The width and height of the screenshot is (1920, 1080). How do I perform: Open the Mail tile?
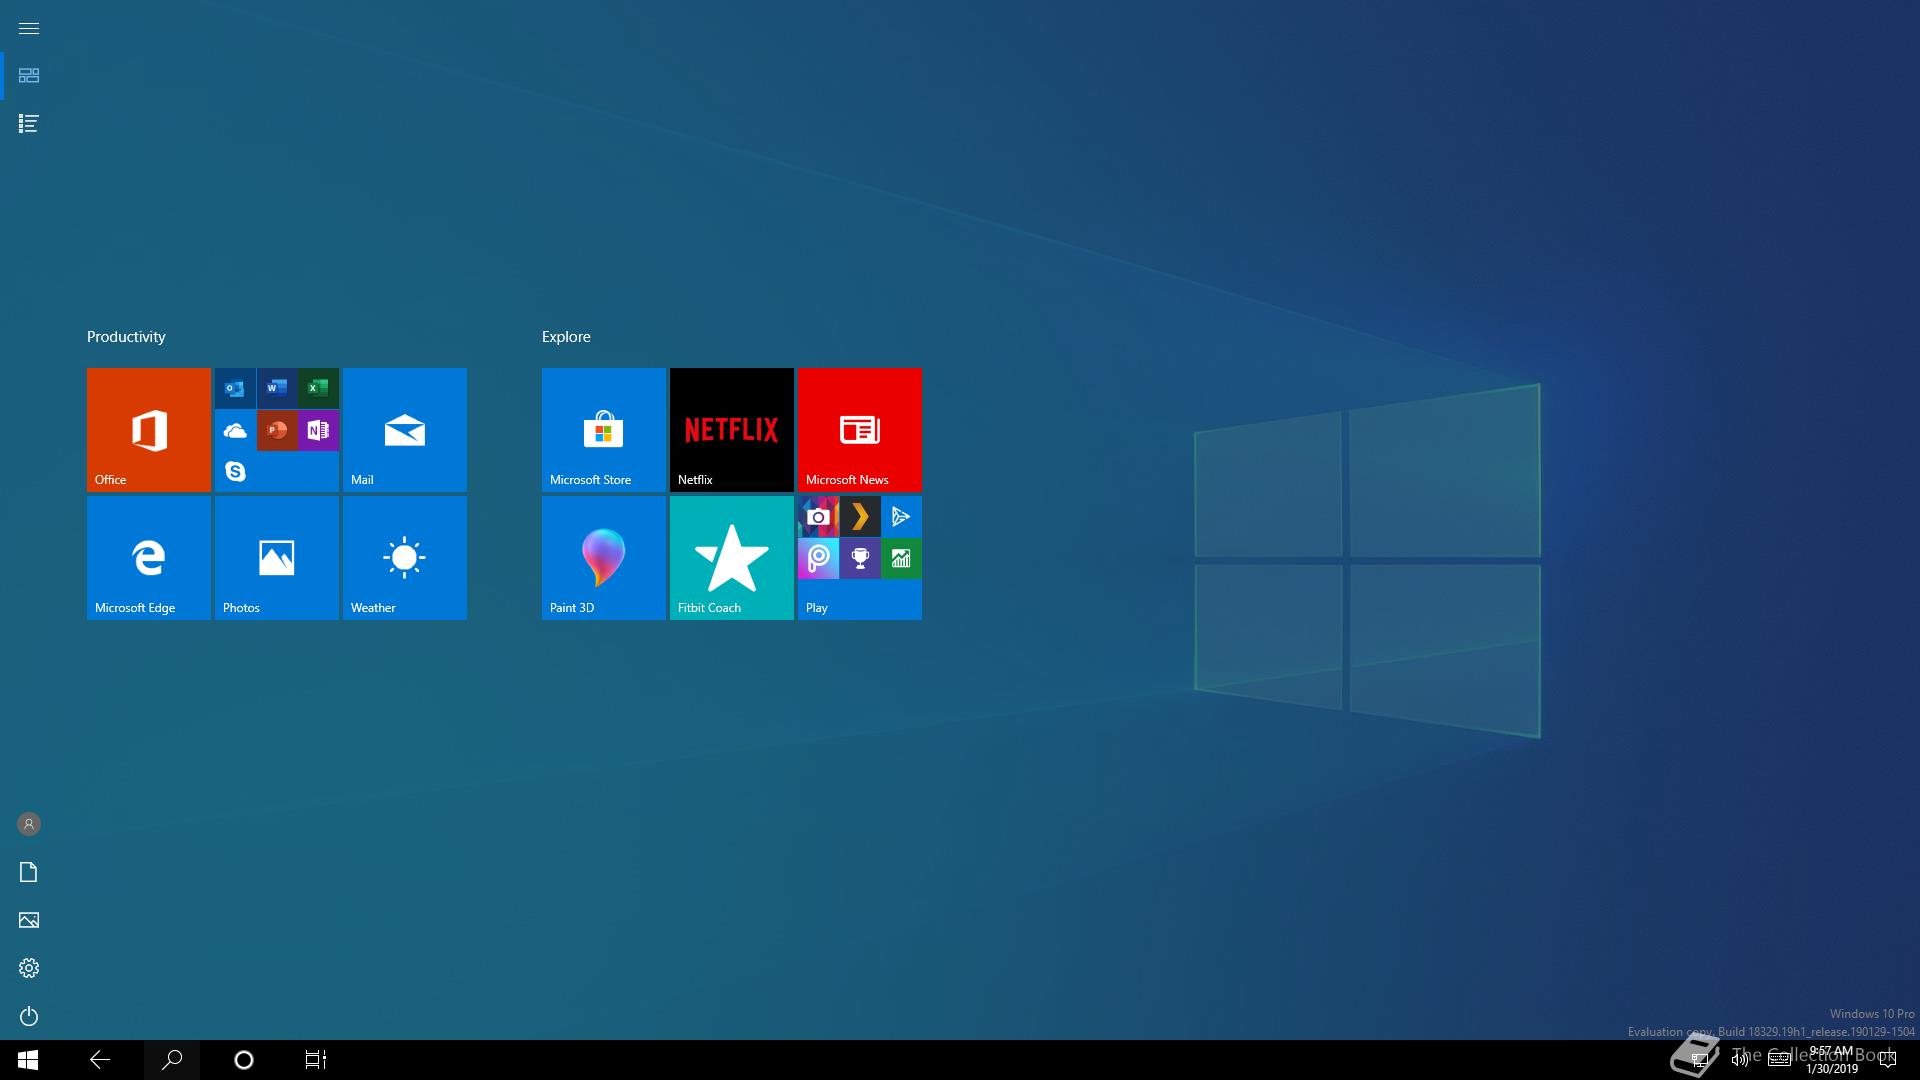tap(405, 430)
